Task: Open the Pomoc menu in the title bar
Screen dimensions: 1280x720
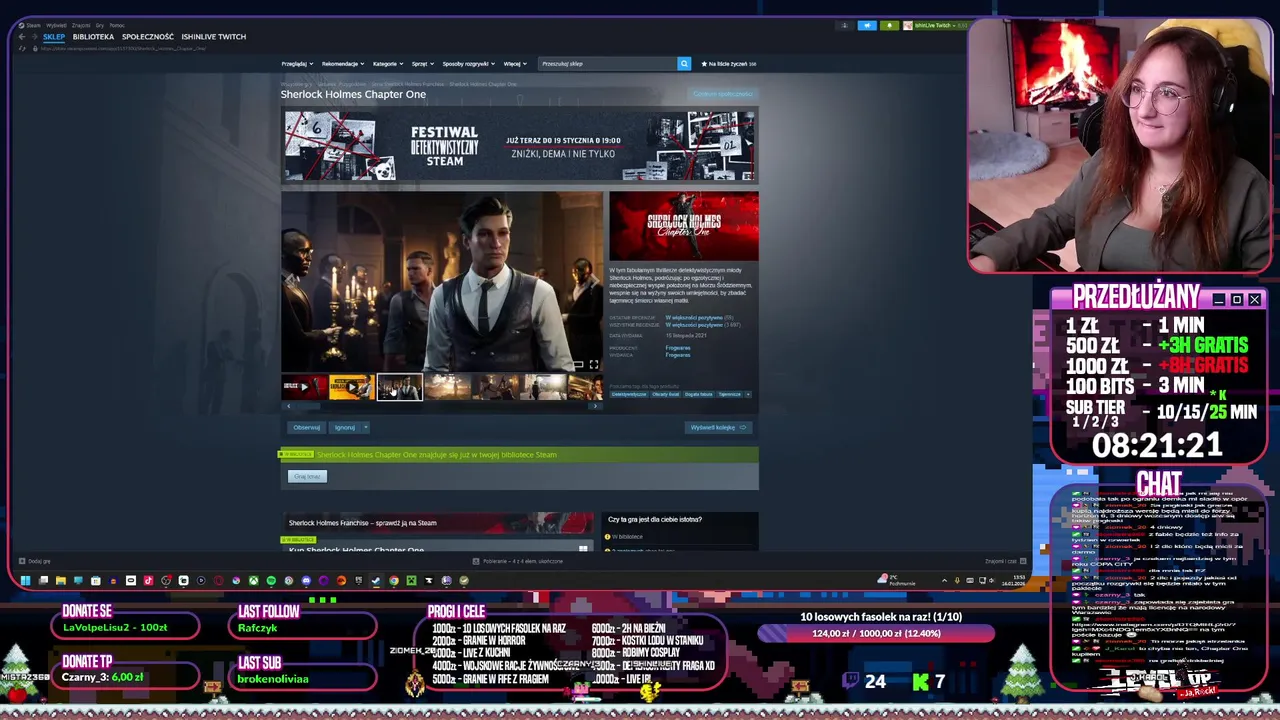Action: 117,25
